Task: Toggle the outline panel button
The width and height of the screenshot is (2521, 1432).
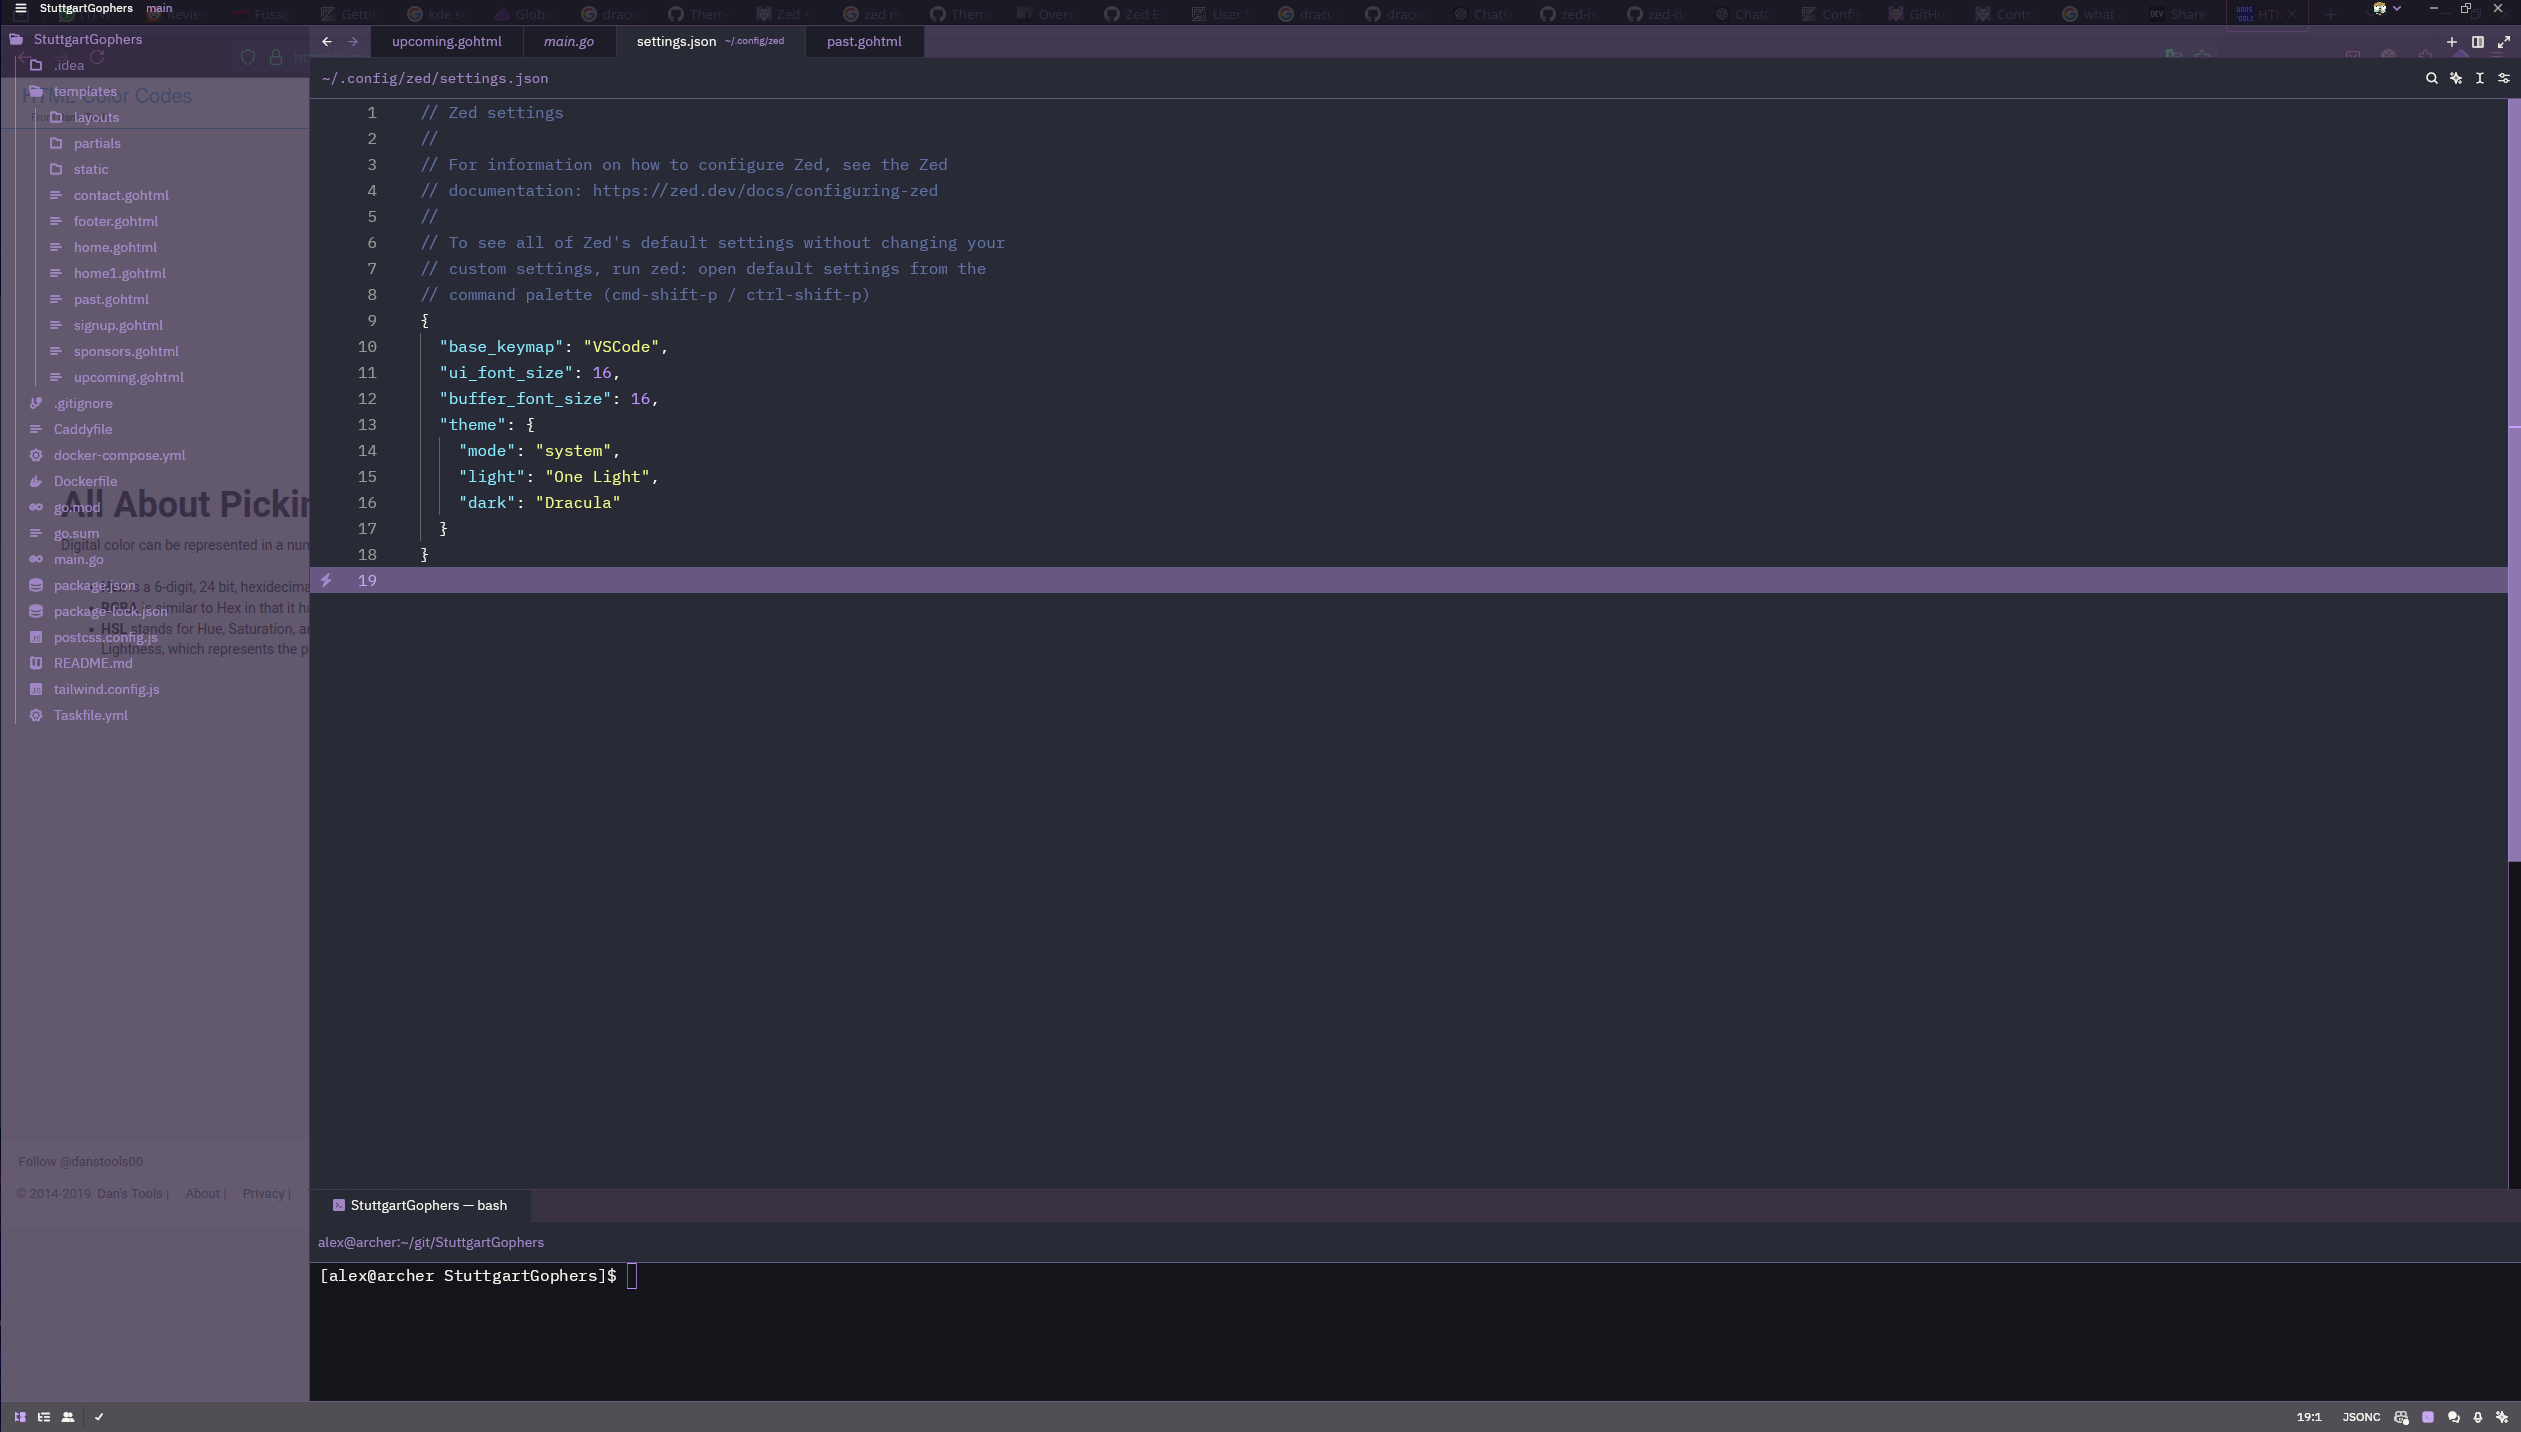Action: pyautogui.click(x=44, y=1417)
